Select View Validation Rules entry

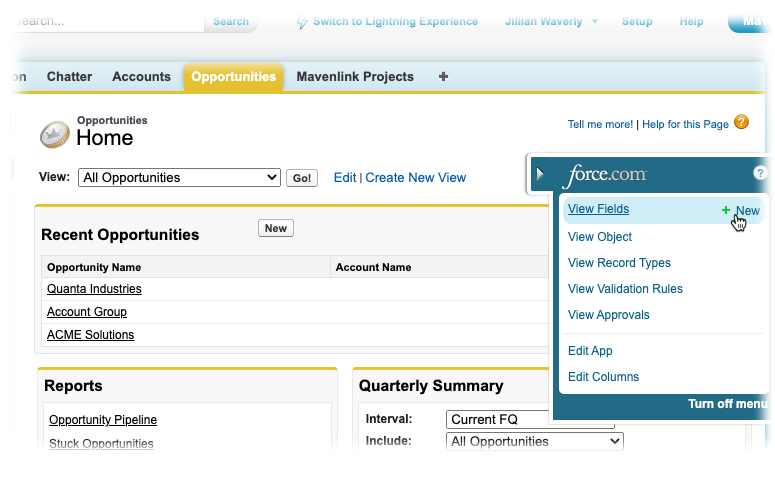[625, 289]
